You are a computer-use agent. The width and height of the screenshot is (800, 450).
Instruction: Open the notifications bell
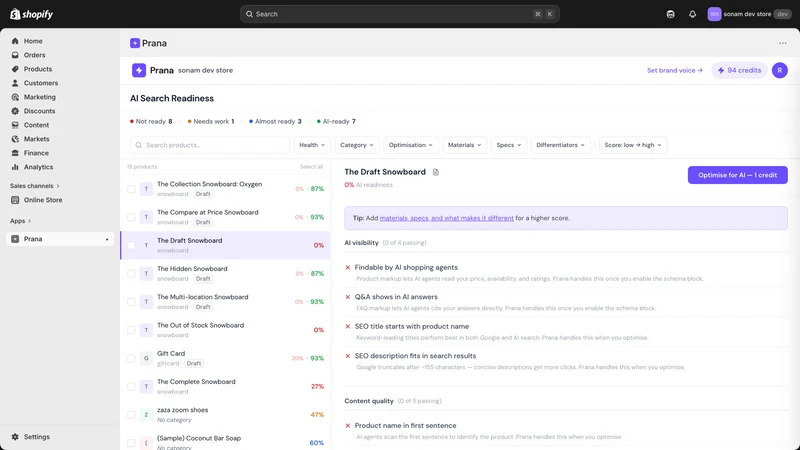(x=692, y=14)
